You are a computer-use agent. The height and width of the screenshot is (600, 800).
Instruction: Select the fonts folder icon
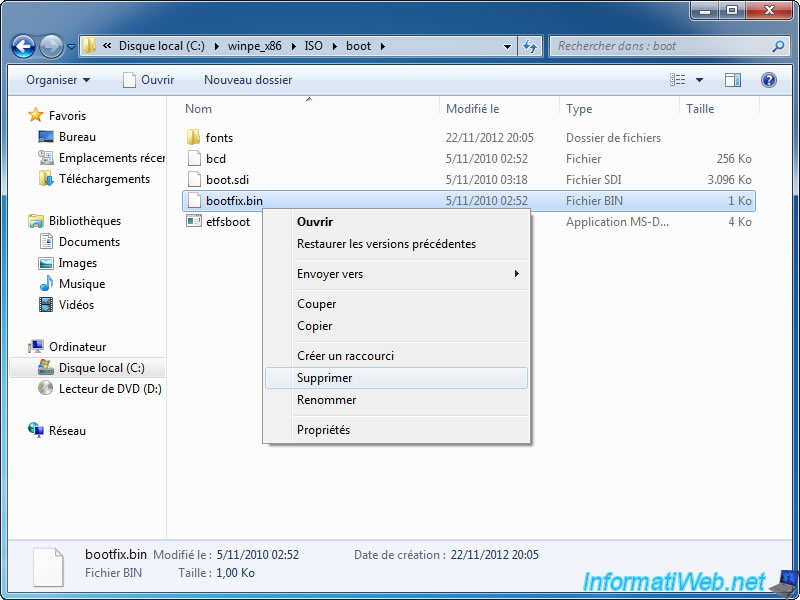193,137
